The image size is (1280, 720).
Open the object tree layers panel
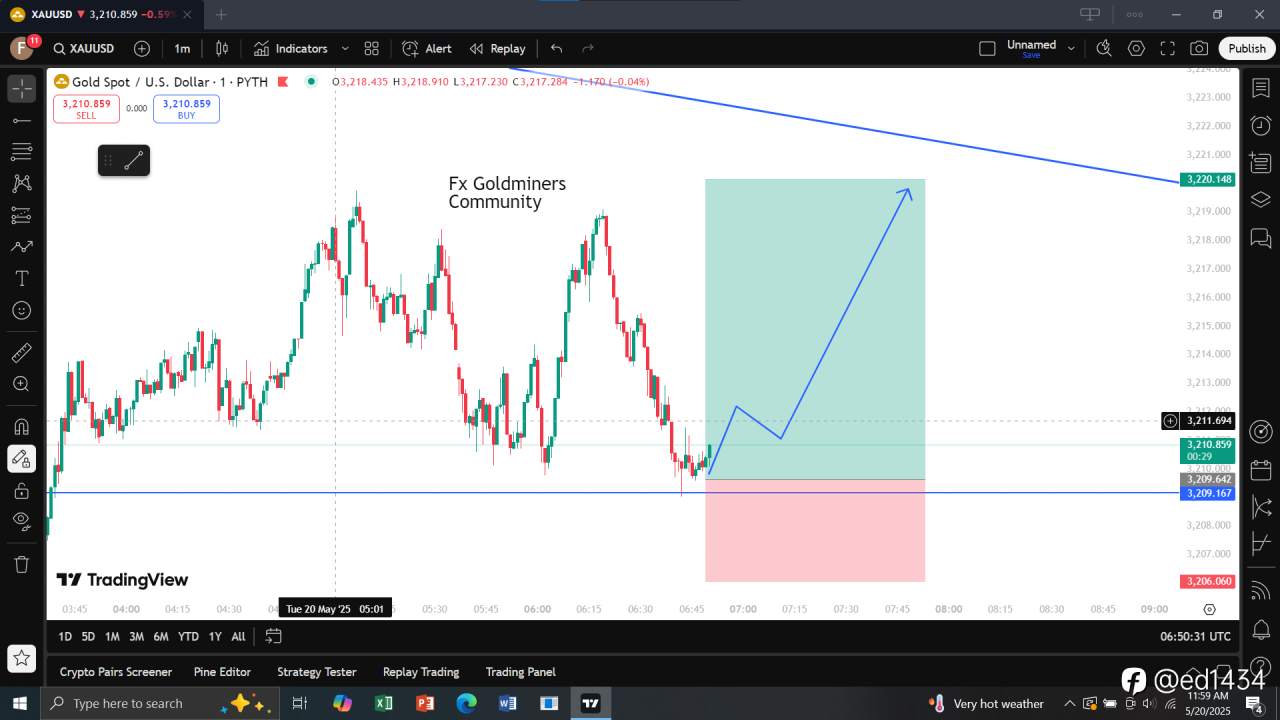[x=1261, y=200]
